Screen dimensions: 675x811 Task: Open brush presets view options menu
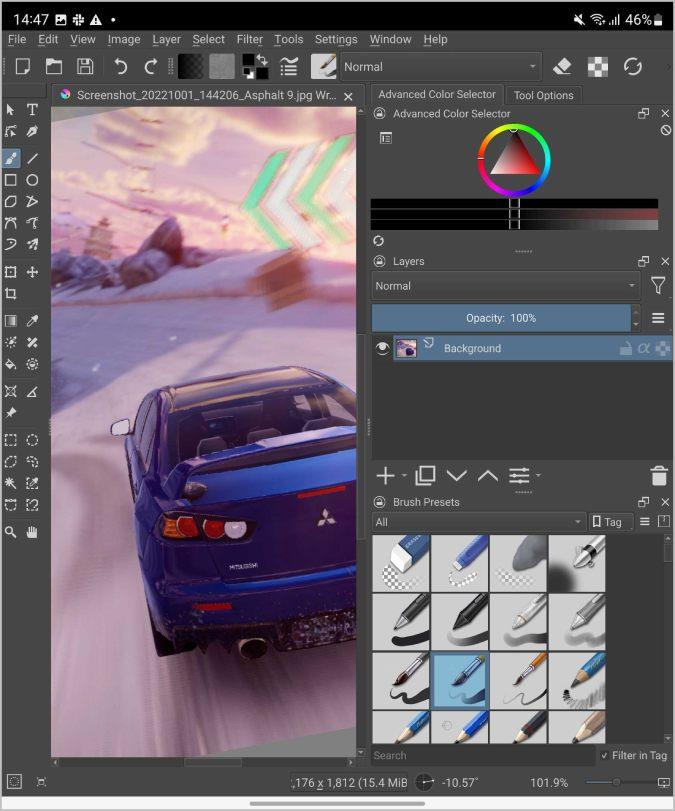click(x=644, y=522)
